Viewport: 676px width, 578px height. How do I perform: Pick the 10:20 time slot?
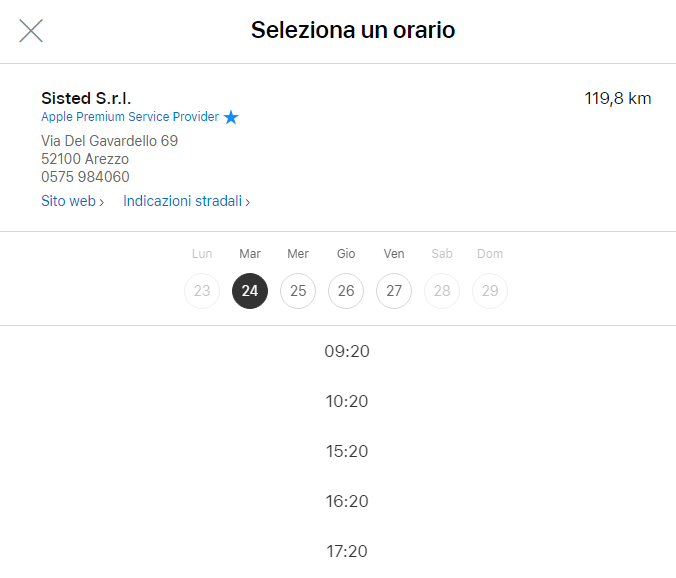(x=347, y=402)
